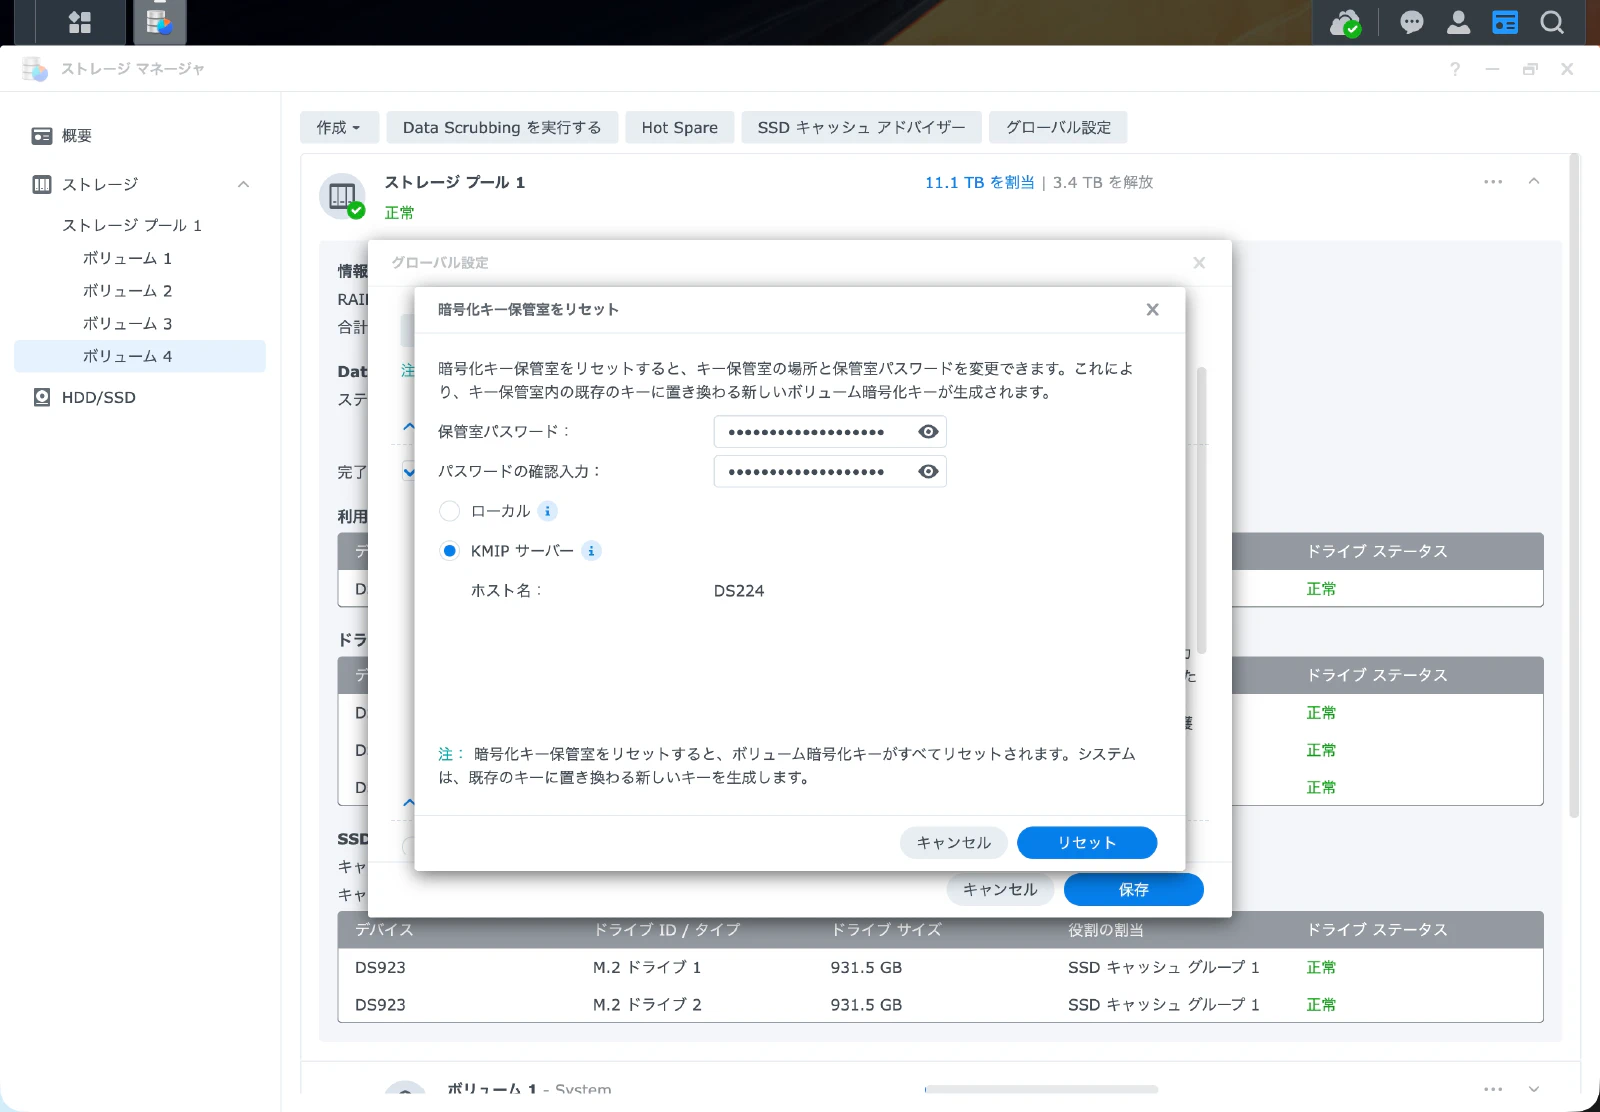
Task: Click the 11.1 TB を割当 link
Action: point(978,182)
